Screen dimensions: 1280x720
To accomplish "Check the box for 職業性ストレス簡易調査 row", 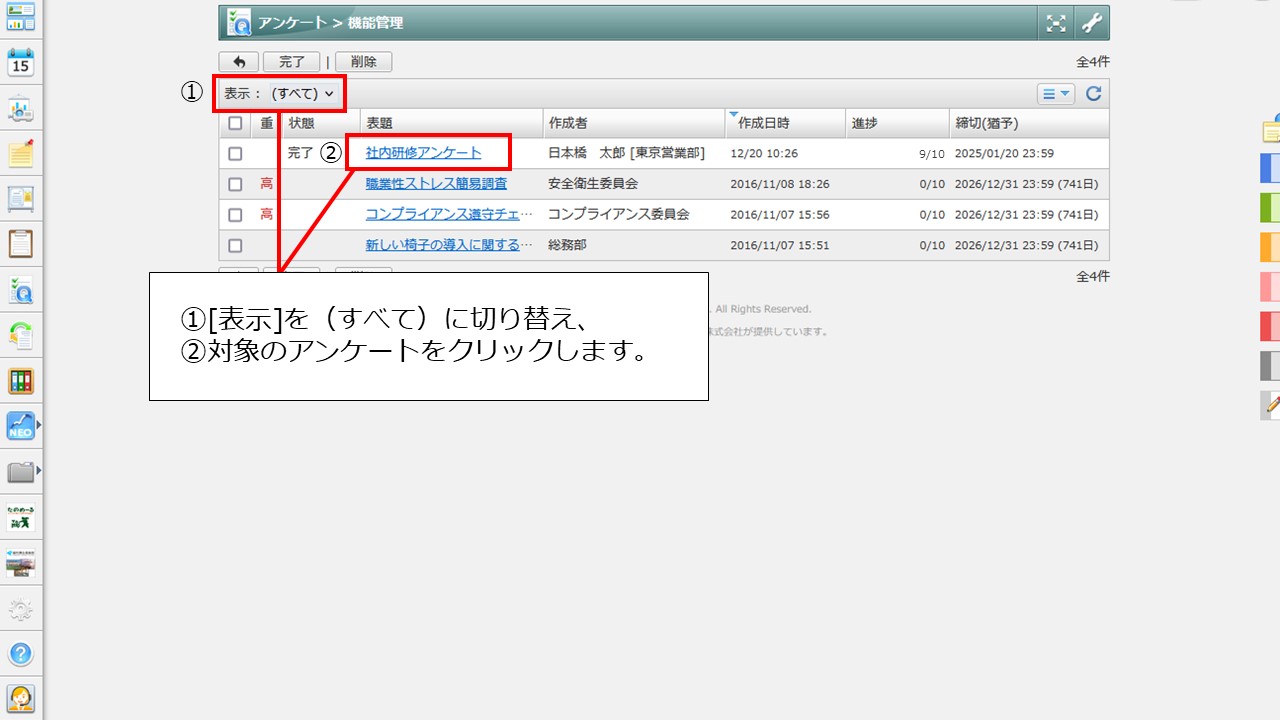I will (235, 184).
